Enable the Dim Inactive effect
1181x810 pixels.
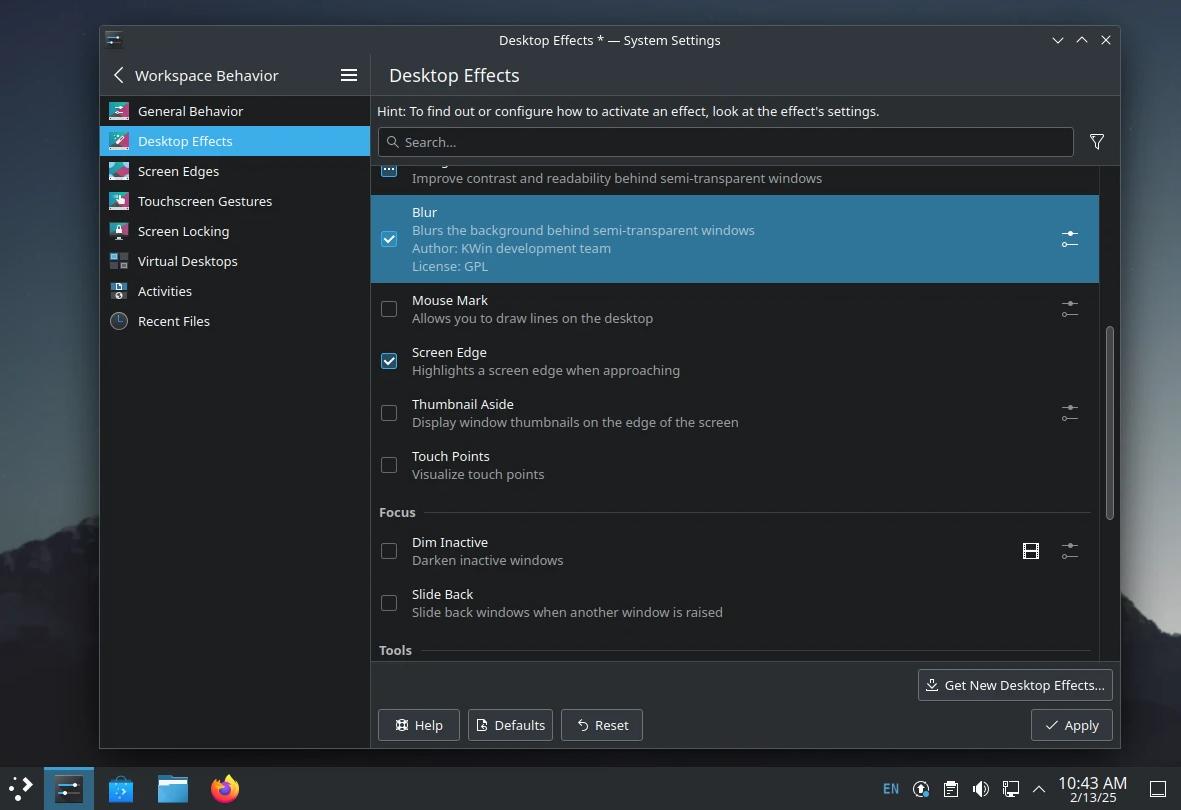click(388, 550)
